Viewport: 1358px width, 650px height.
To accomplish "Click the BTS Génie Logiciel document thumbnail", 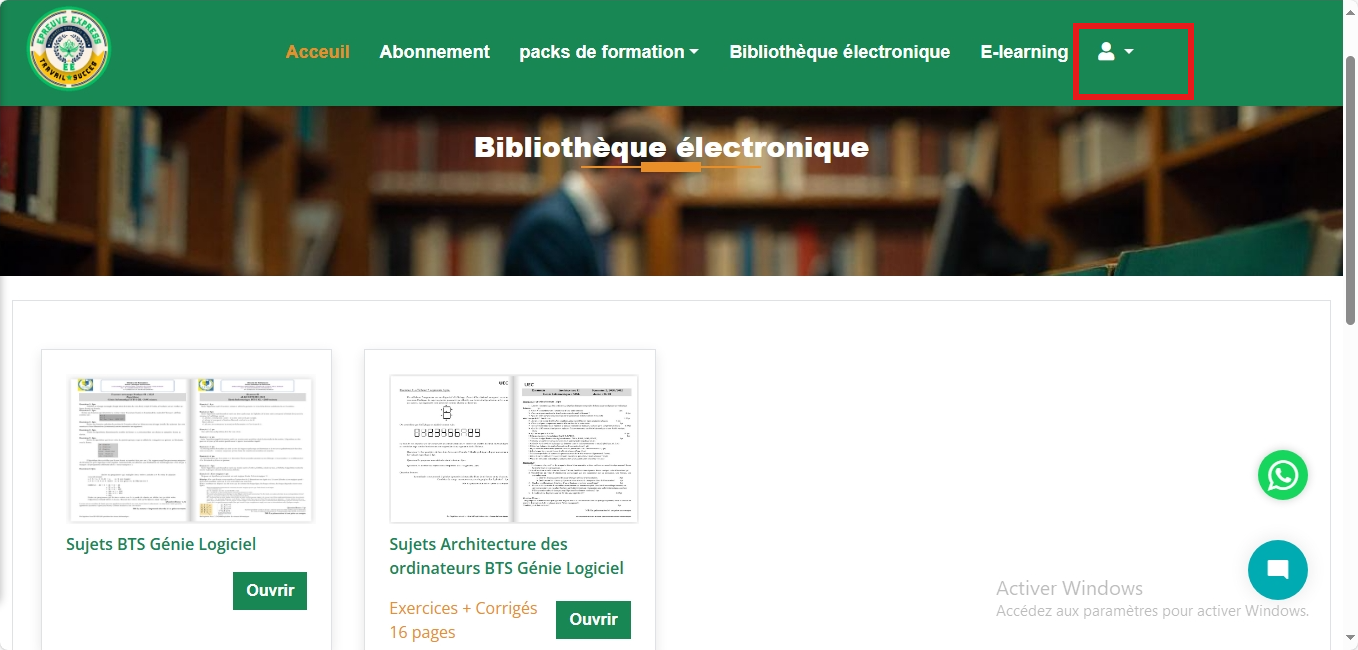I will (x=191, y=450).
